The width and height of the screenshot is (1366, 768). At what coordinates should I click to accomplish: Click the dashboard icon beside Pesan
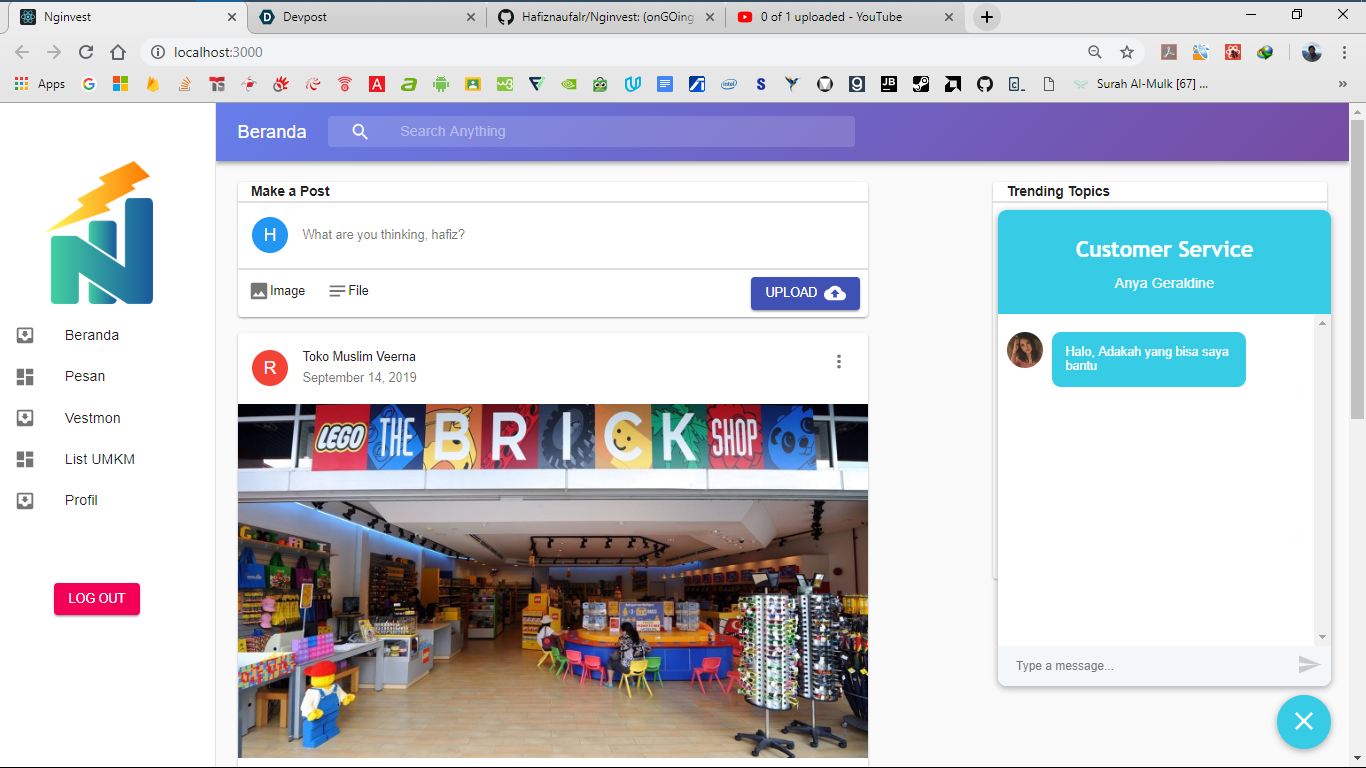[25, 377]
